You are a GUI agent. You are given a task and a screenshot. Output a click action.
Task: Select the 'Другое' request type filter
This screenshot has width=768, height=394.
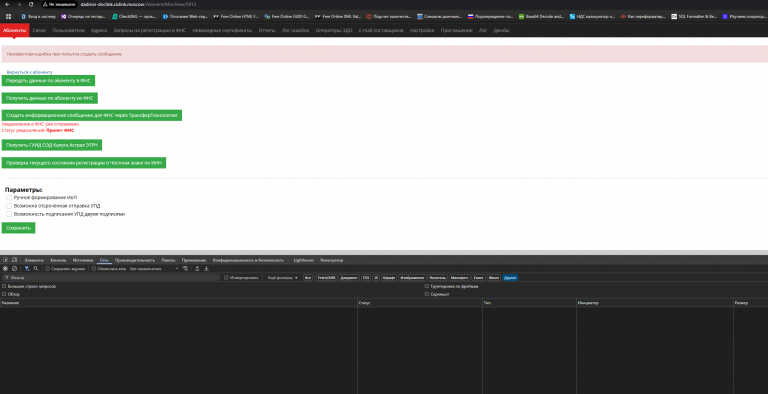(x=510, y=278)
